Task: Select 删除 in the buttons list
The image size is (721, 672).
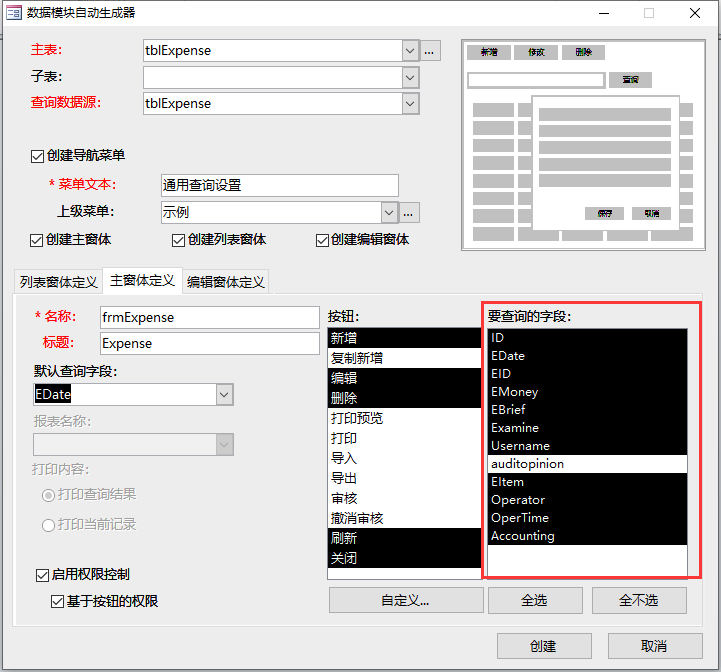Action: coord(404,398)
